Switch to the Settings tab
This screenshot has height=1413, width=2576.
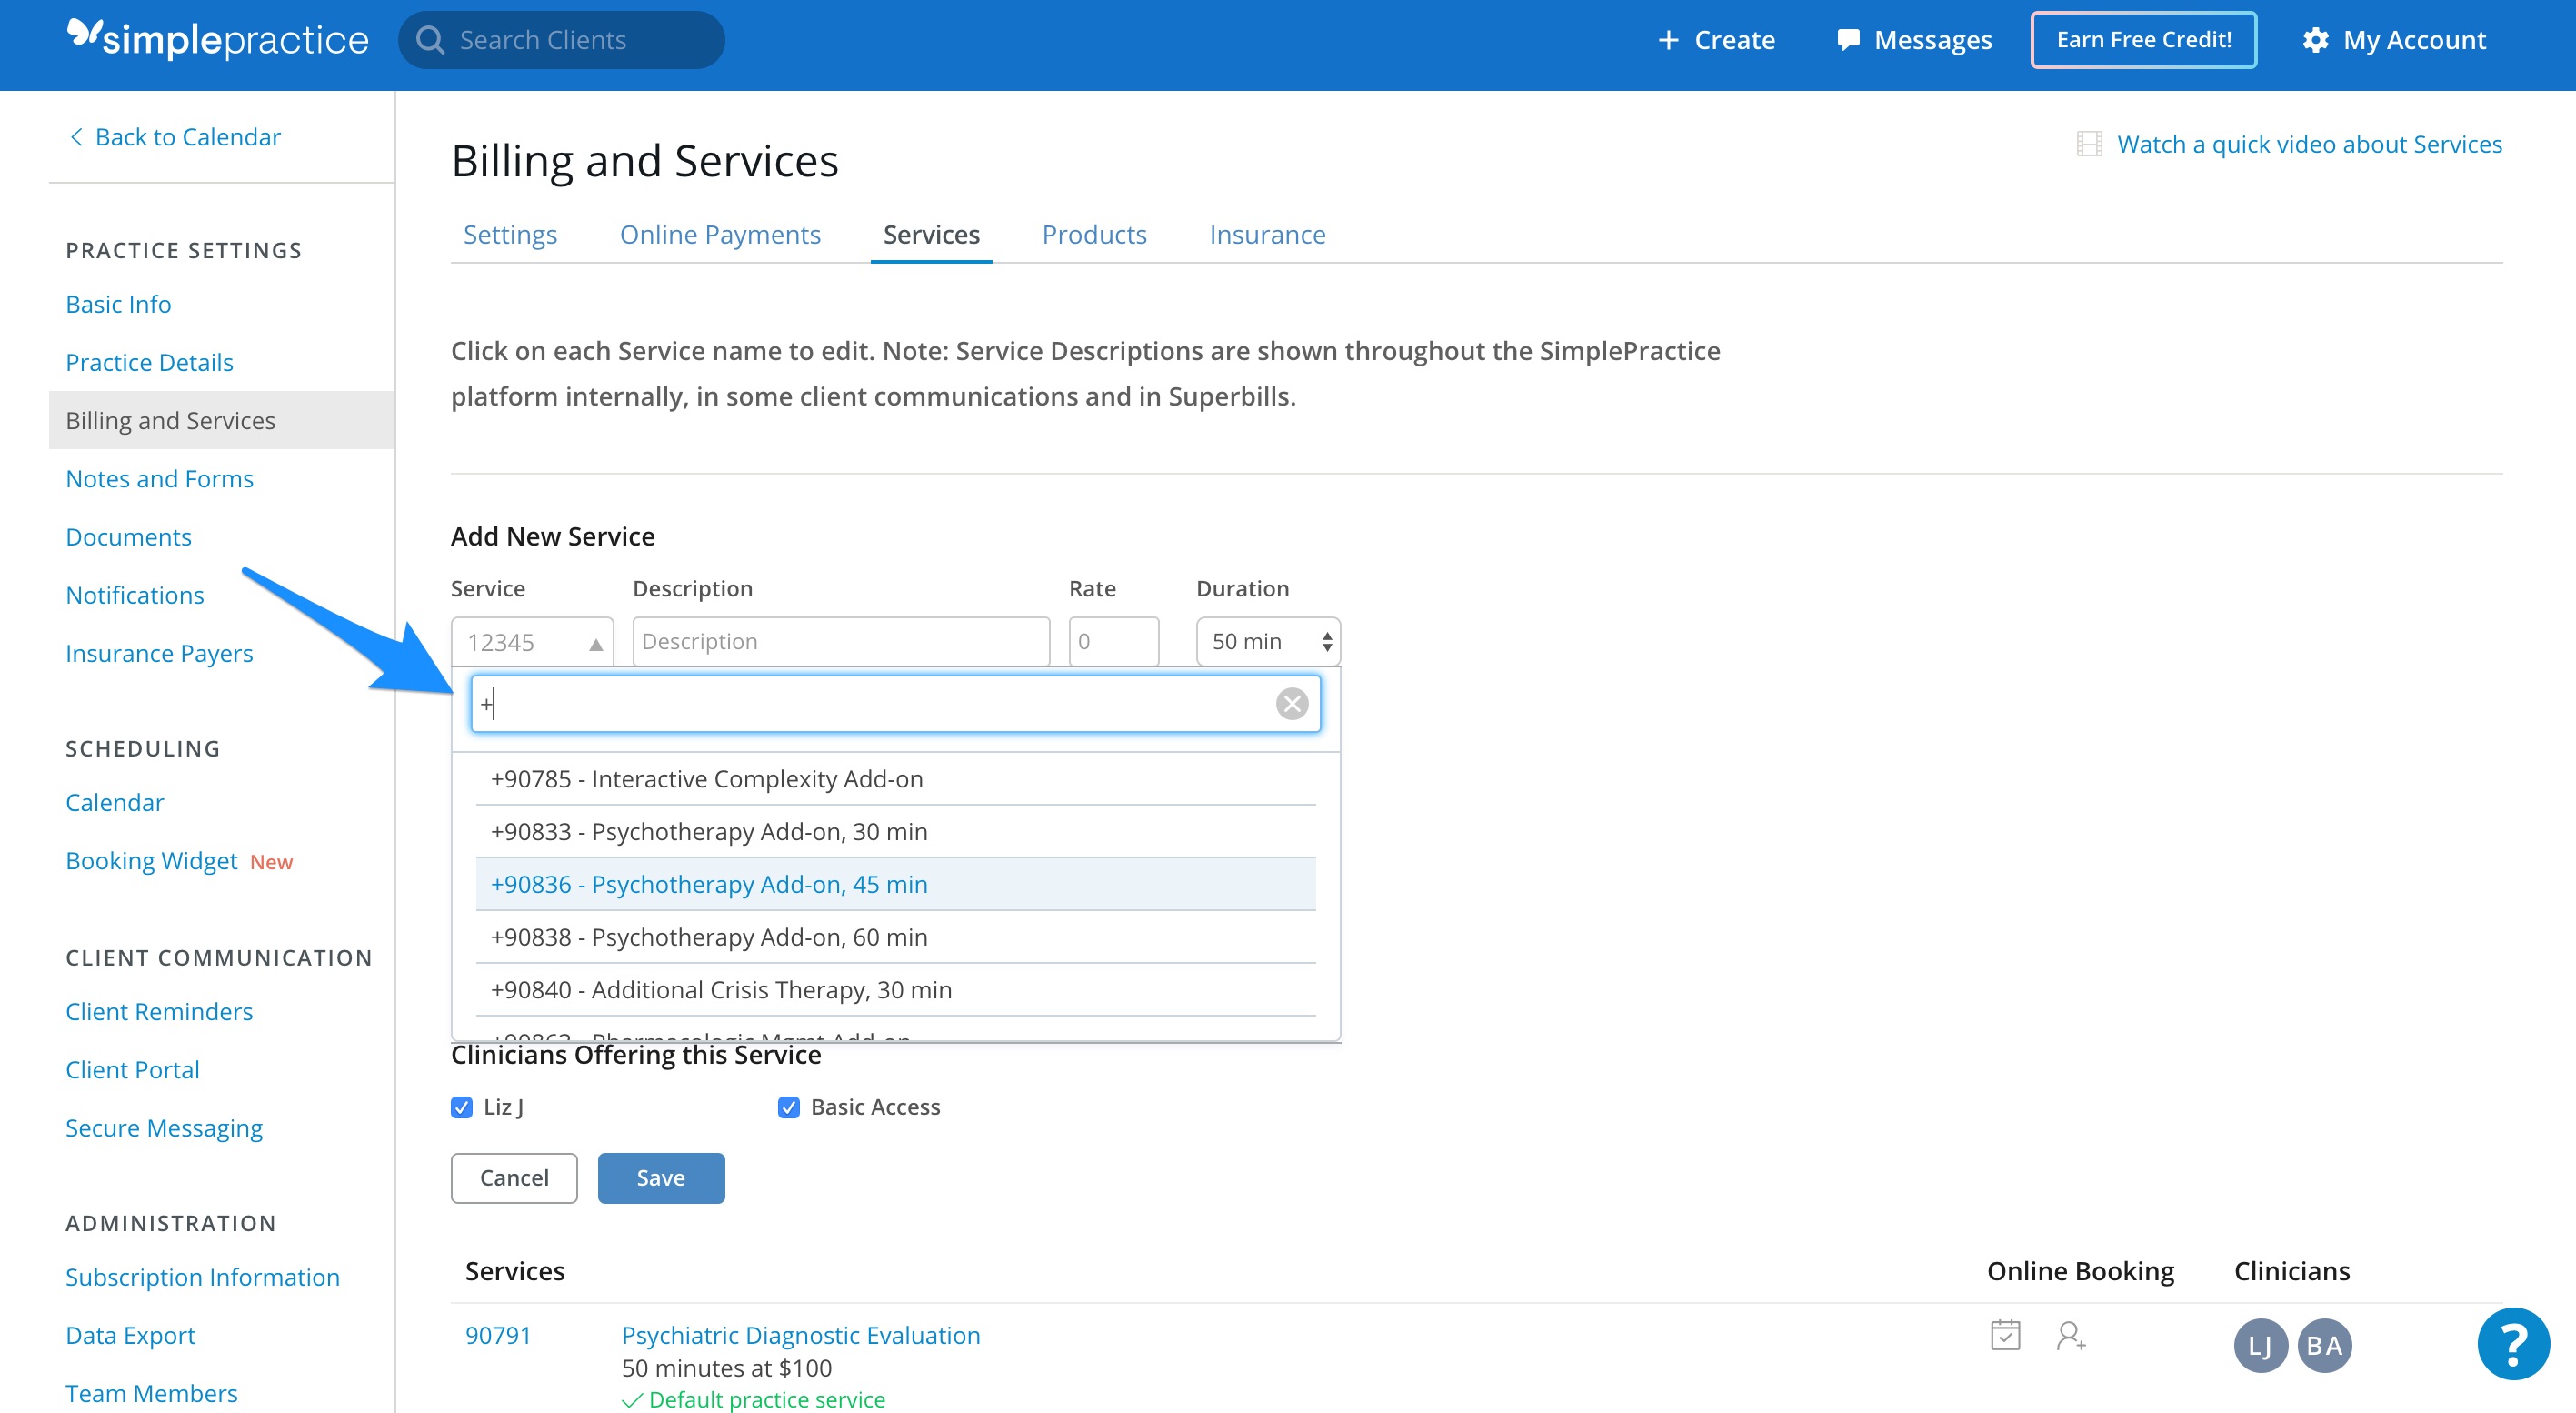(510, 234)
